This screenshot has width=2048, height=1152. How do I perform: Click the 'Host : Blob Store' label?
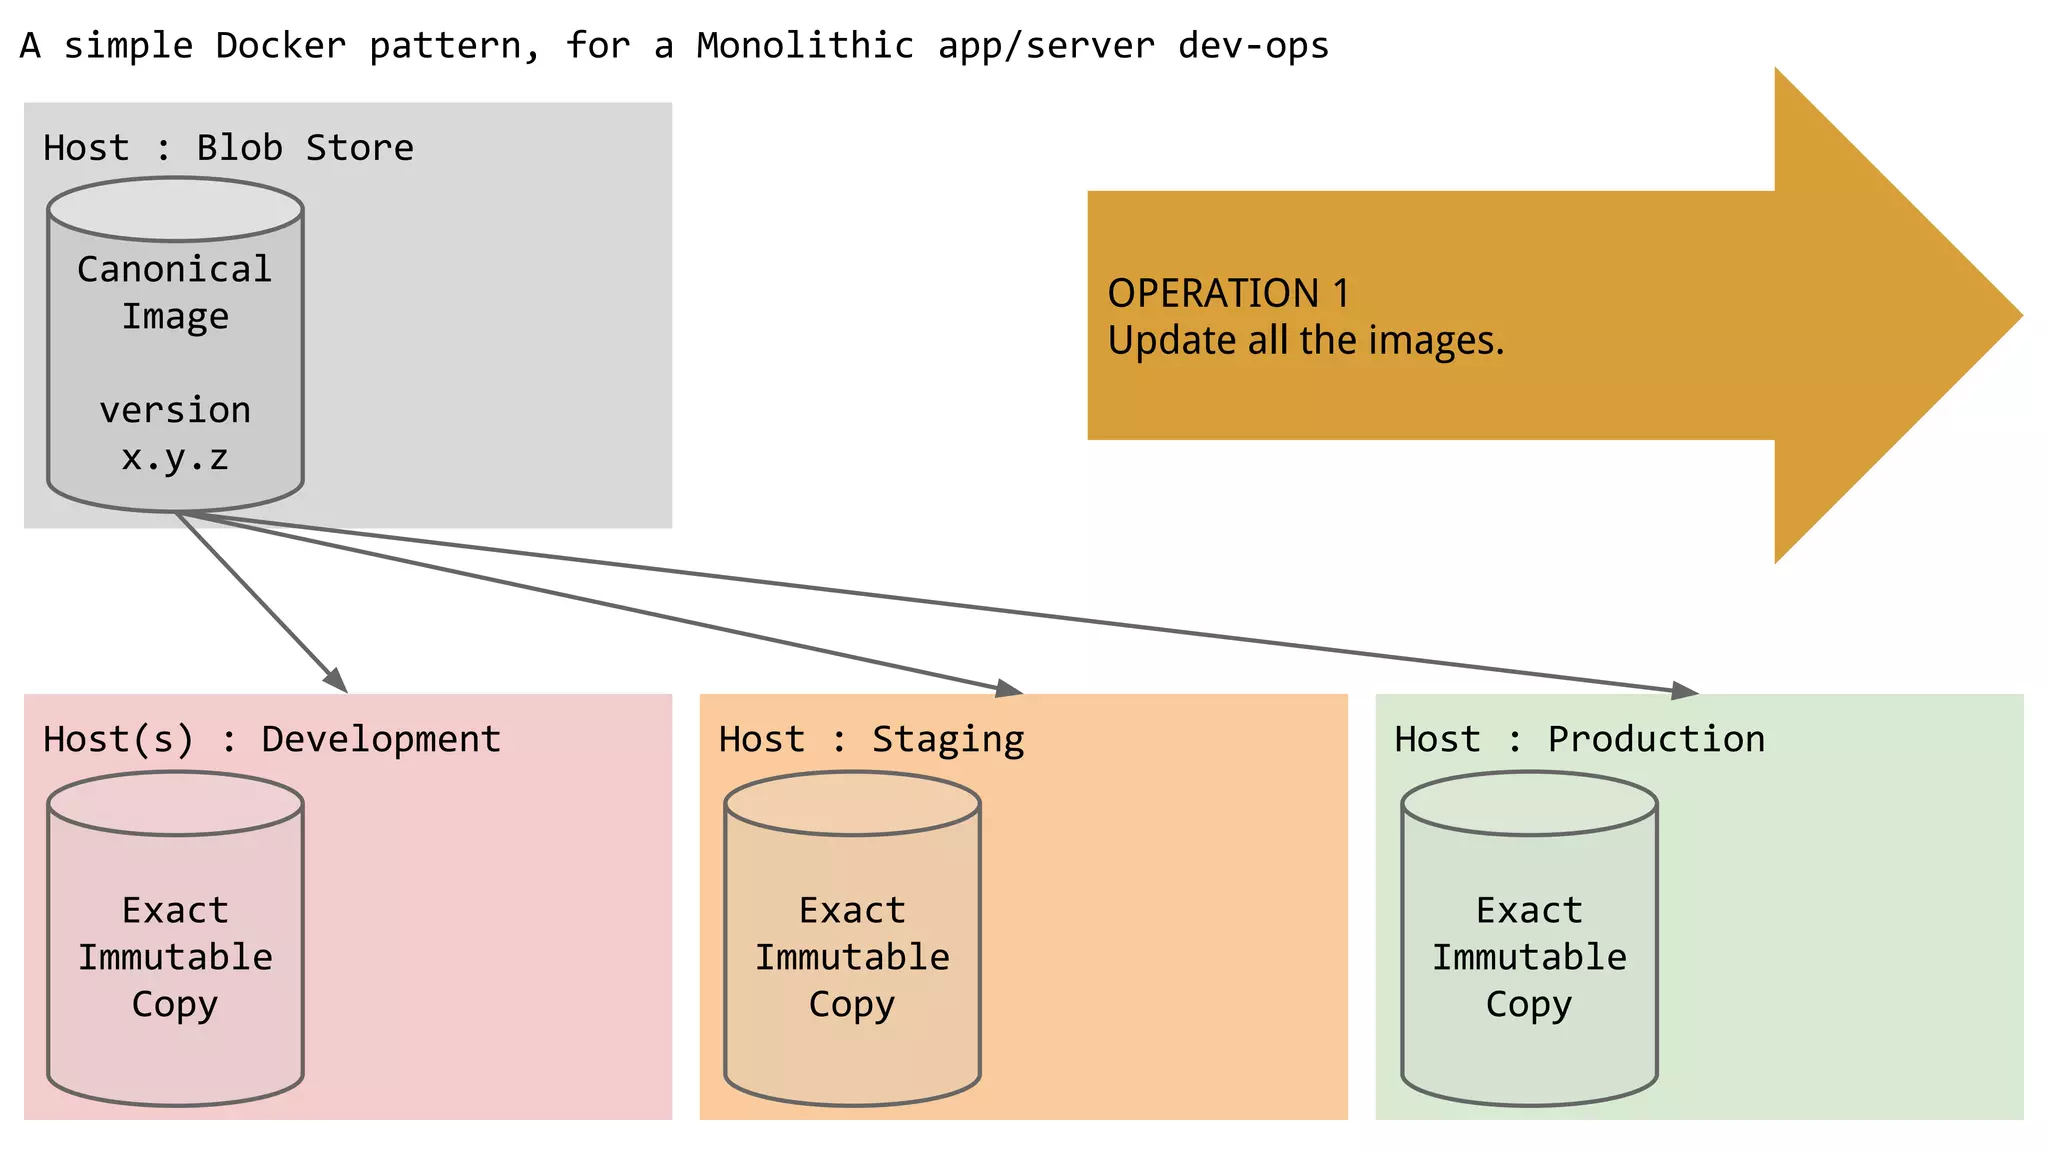(x=228, y=148)
